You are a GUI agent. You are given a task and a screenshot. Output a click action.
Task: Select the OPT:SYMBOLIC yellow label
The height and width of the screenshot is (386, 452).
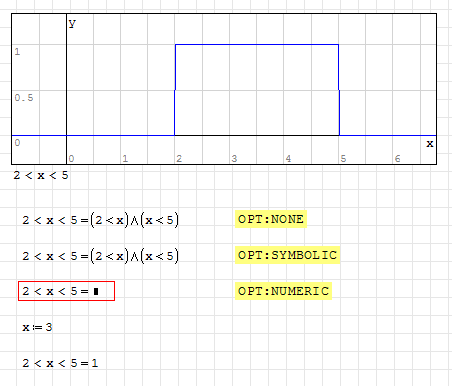pos(287,255)
